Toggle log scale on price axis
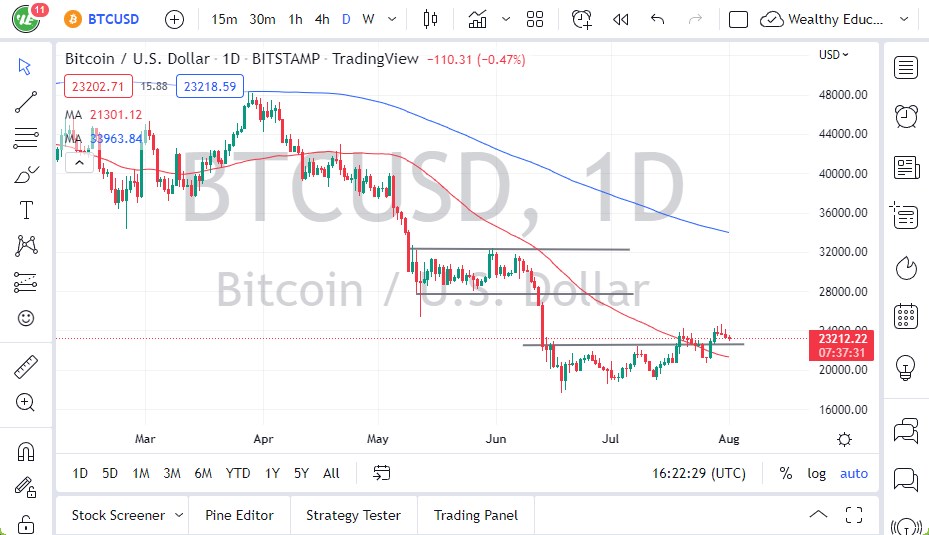929x535 pixels. tap(817, 473)
